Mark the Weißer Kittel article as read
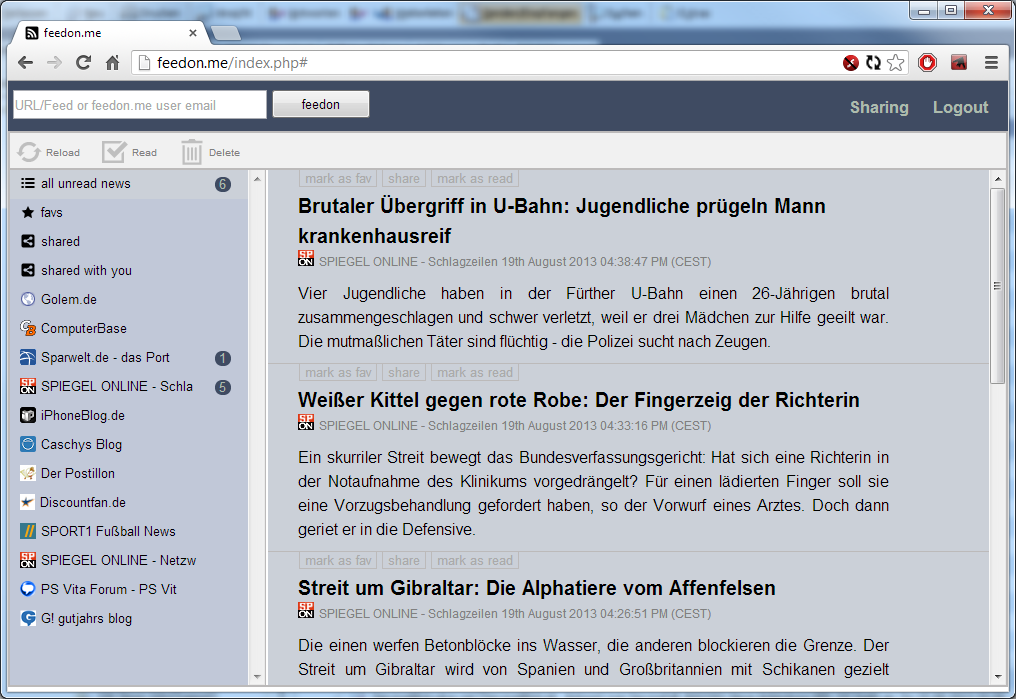 474,372
